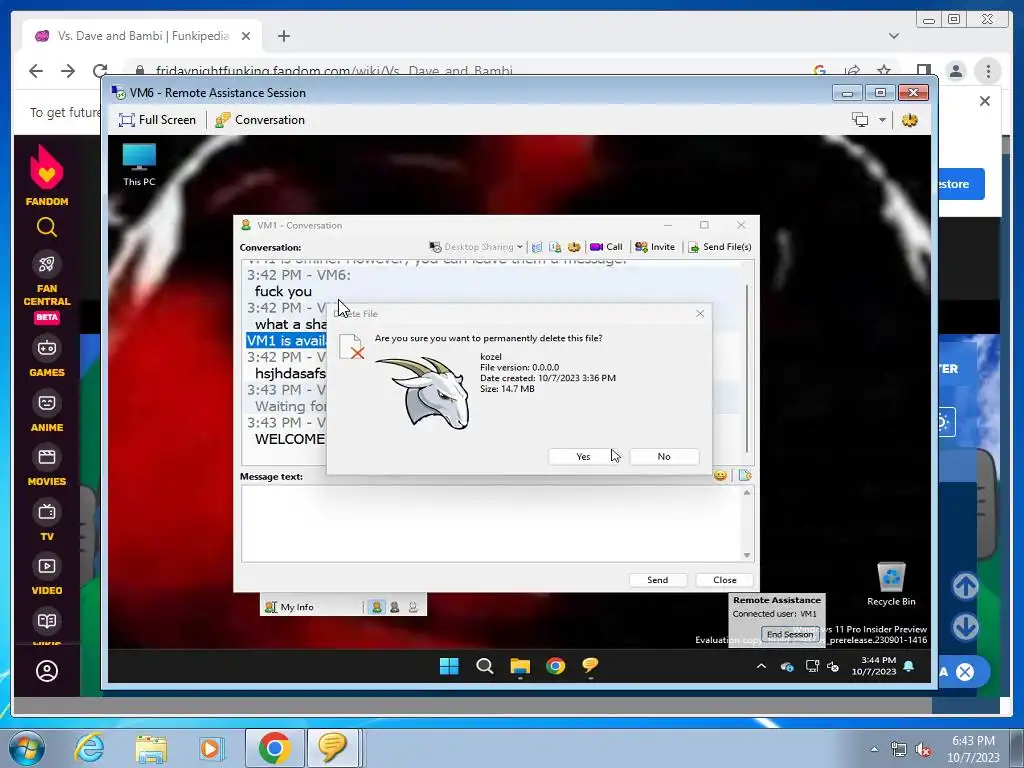Show hidden icons chevron in remote tray
The width and height of the screenshot is (1024, 768).
pyautogui.click(x=761, y=667)
